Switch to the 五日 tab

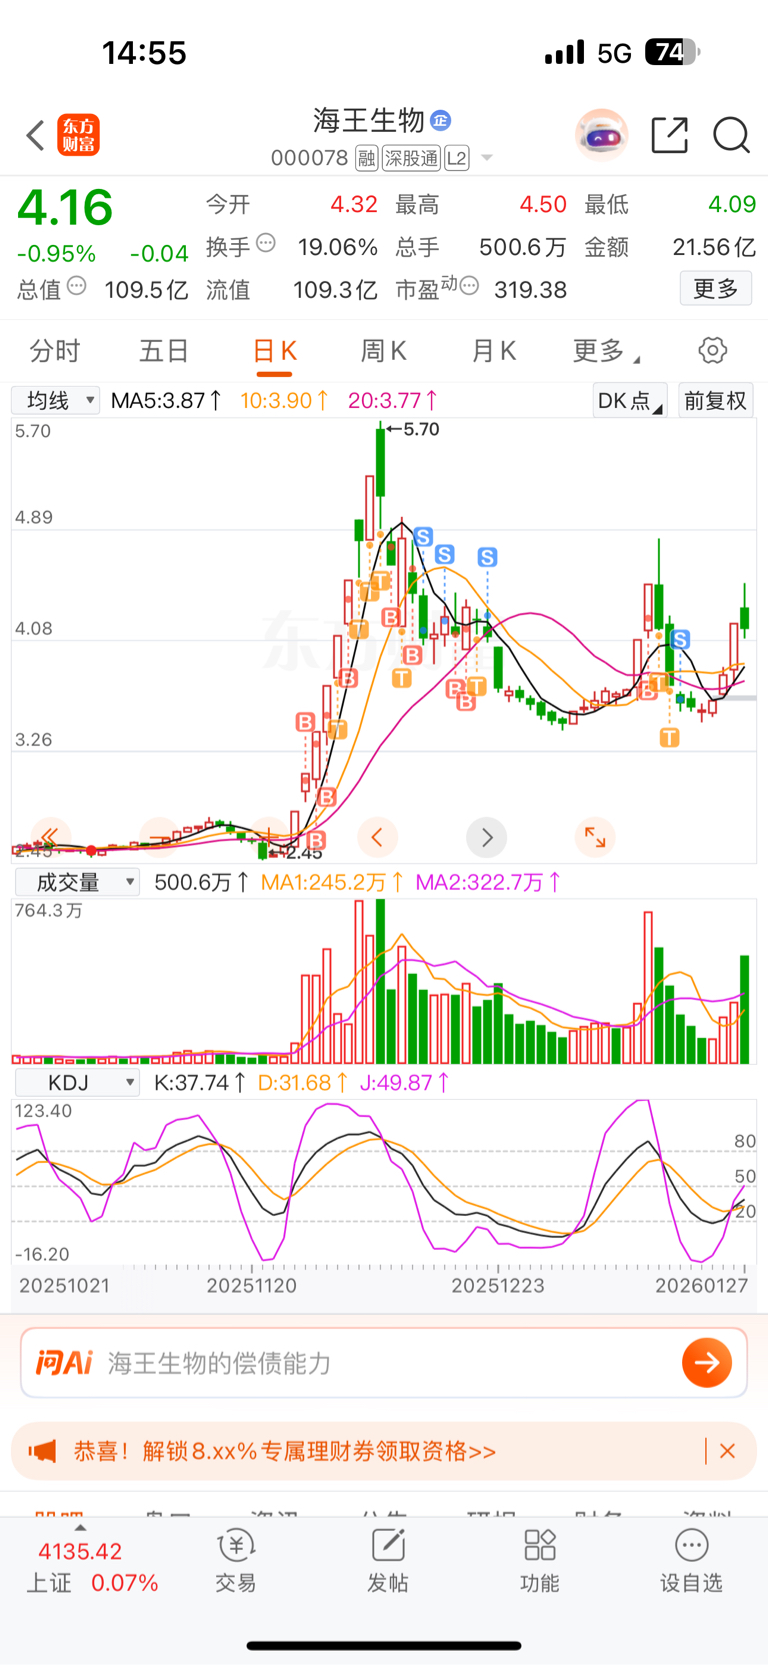(x=164, y=351)
